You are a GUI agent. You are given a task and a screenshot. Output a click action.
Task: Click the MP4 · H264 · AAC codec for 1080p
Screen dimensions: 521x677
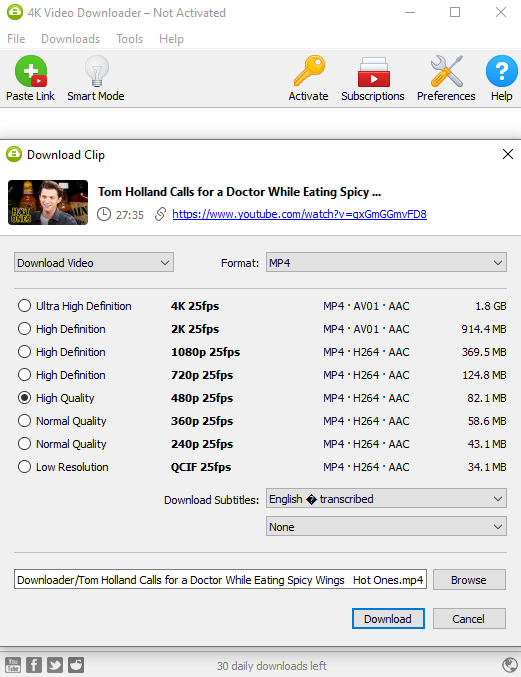click(x=366, y=352)
